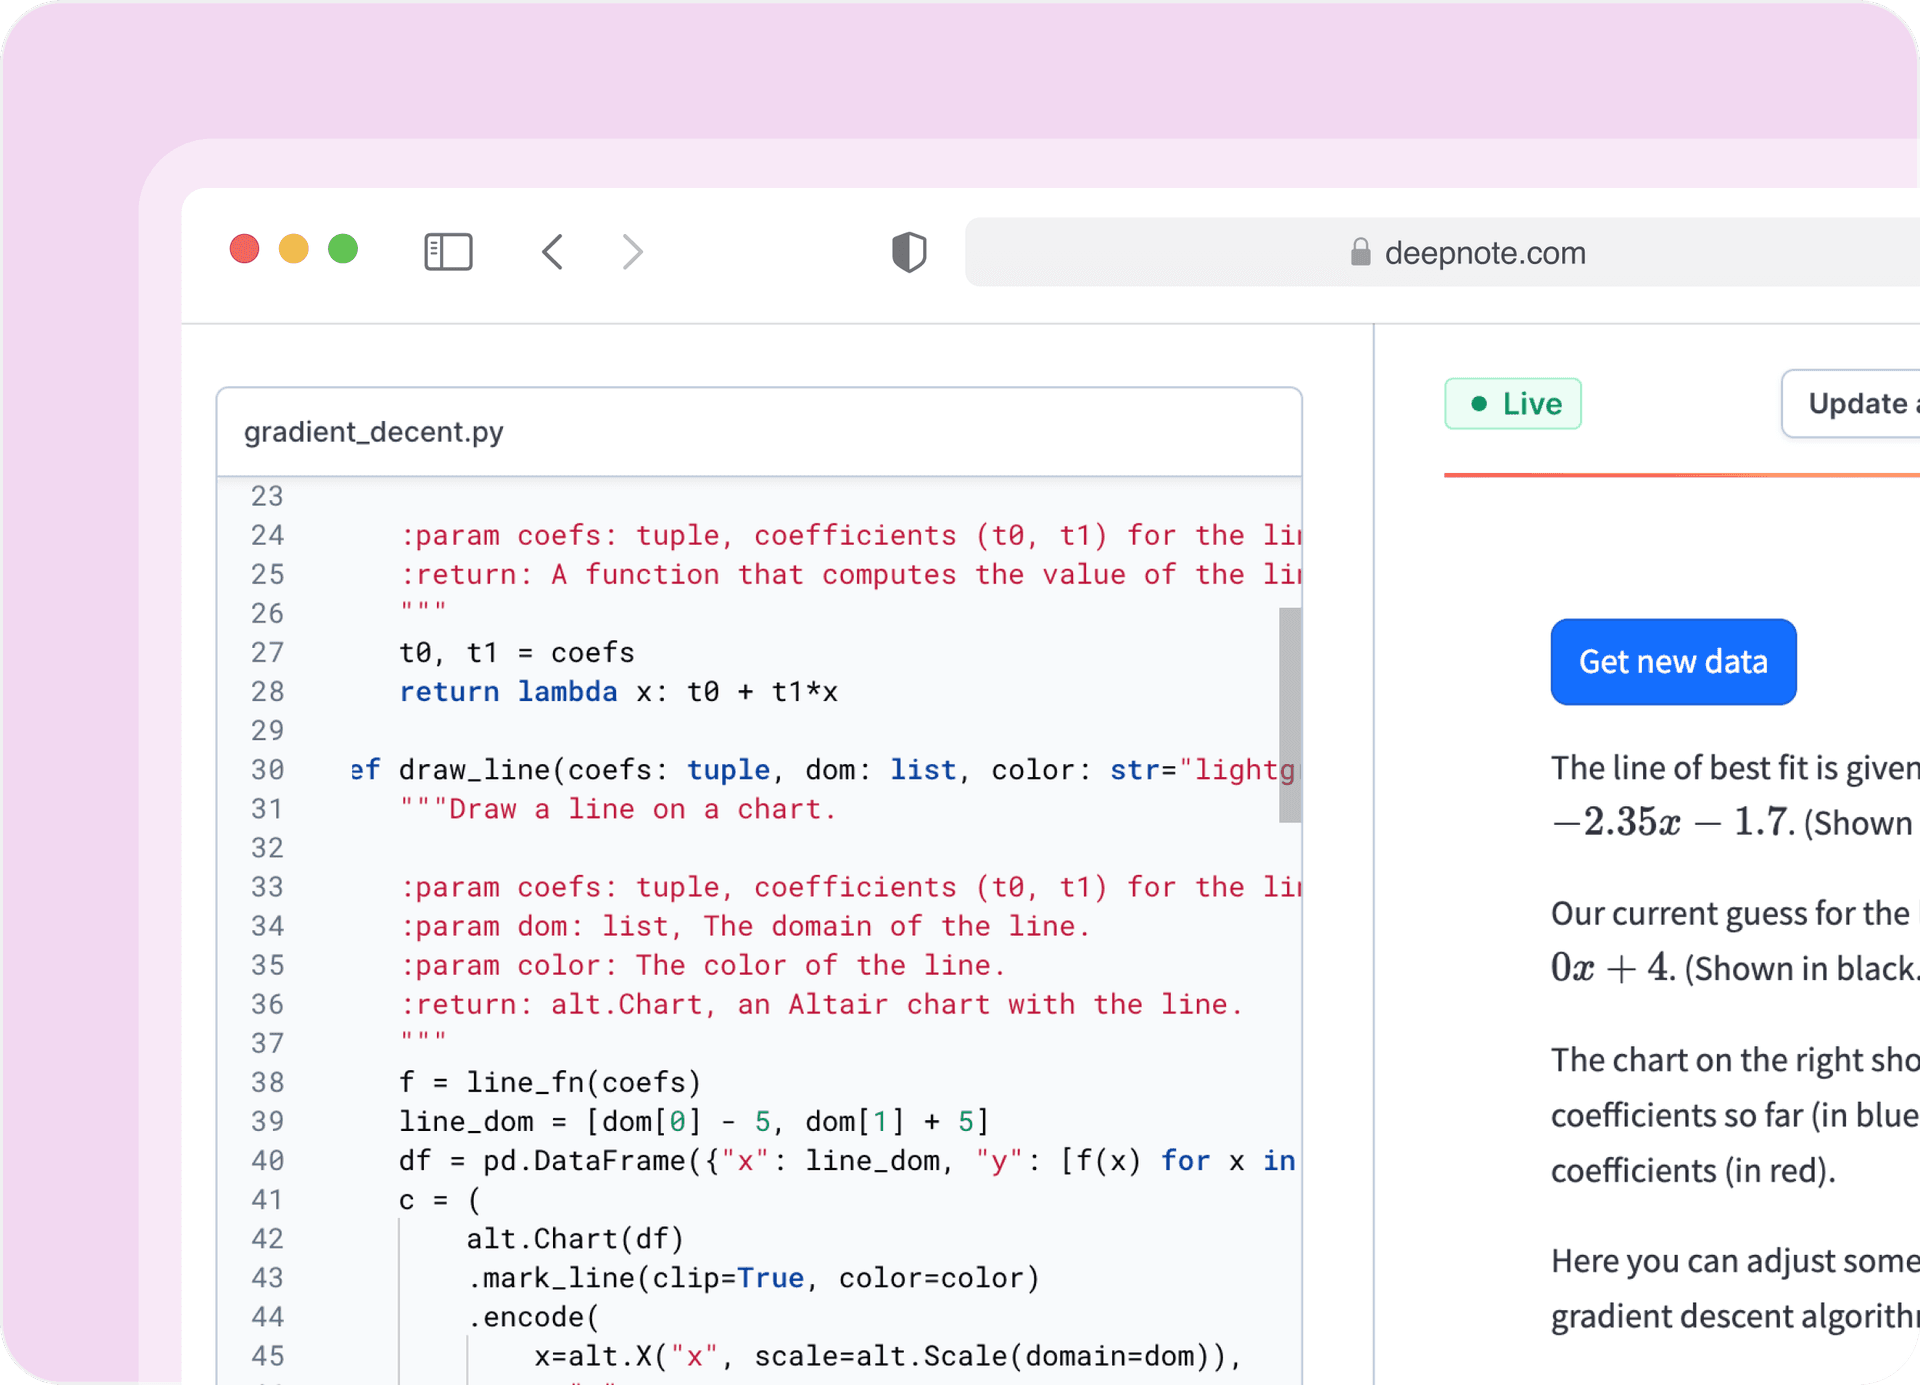
Task: Select the gradient_decent.py tab
Action: pos(374,431)
